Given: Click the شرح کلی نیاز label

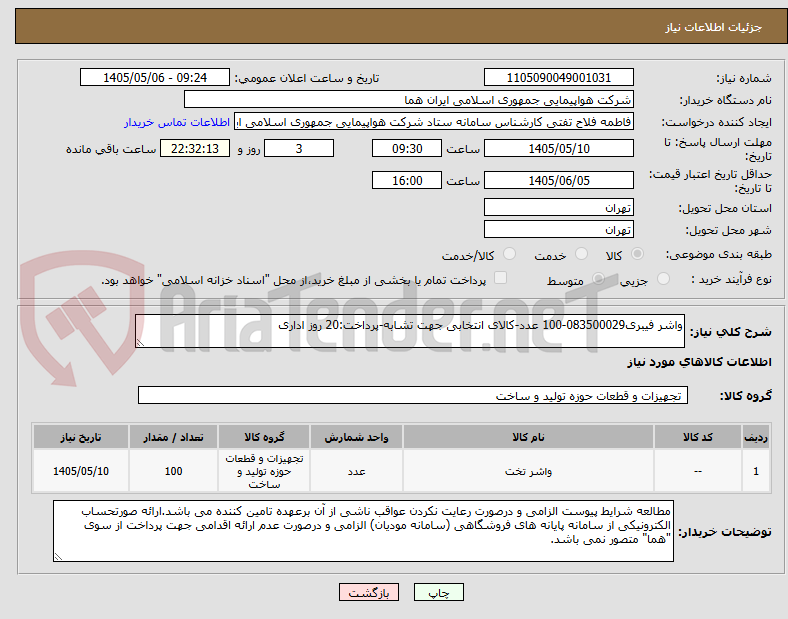Looking at the screenshot, I should tap(730, 332).
